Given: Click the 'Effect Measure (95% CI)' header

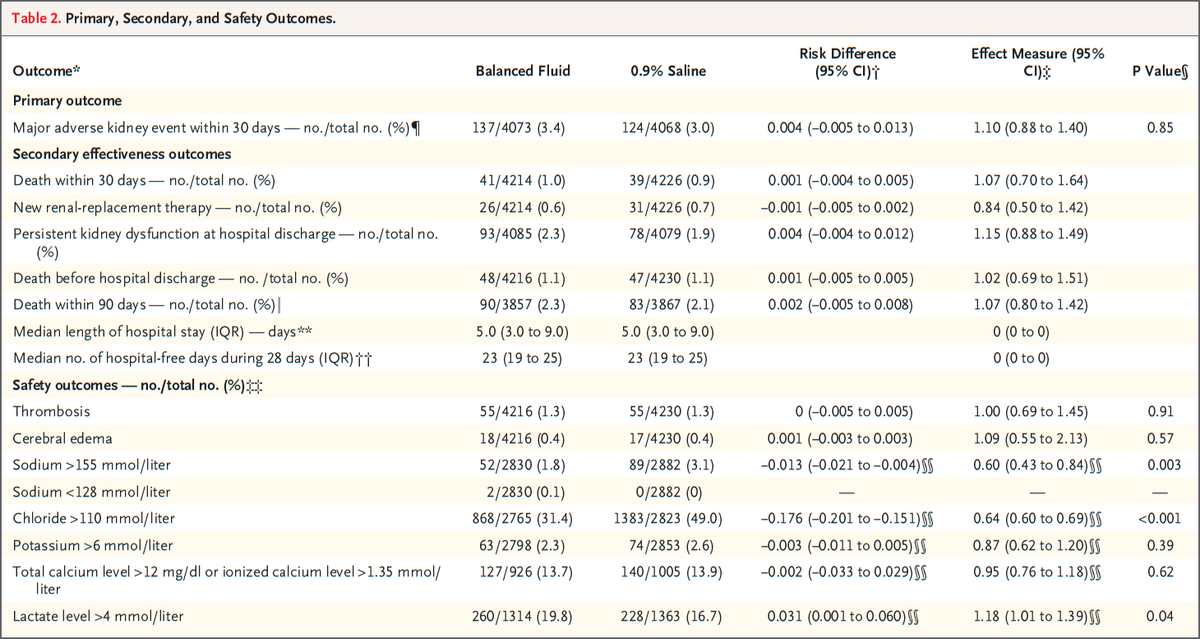Looking at the screenshot, I should coord(1037,62).
